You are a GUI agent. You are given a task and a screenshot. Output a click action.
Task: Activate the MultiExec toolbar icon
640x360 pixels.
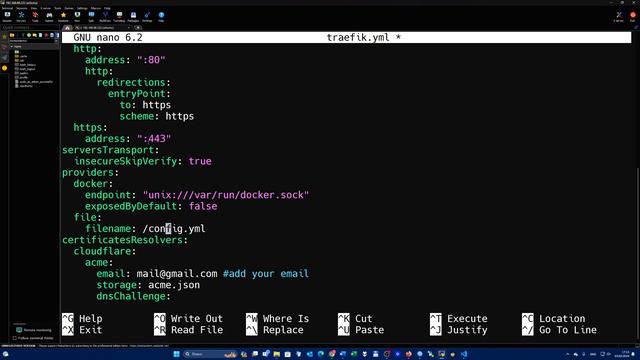coord(105,16)
